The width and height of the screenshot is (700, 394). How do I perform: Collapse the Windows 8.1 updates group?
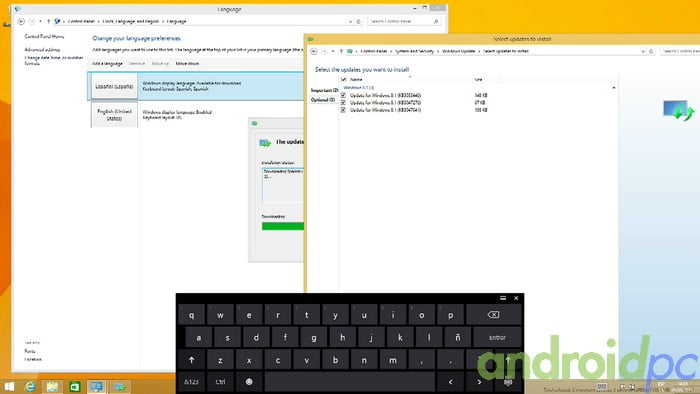[614, 88]
